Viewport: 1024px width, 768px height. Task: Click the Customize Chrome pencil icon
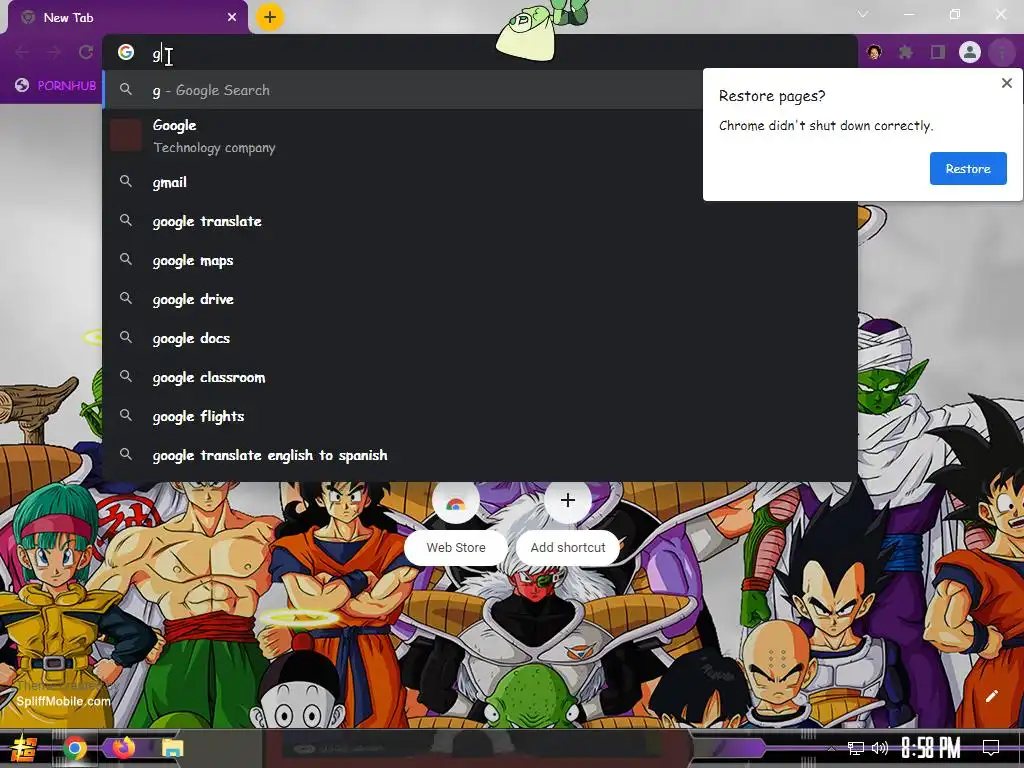(x=991, y=696)
